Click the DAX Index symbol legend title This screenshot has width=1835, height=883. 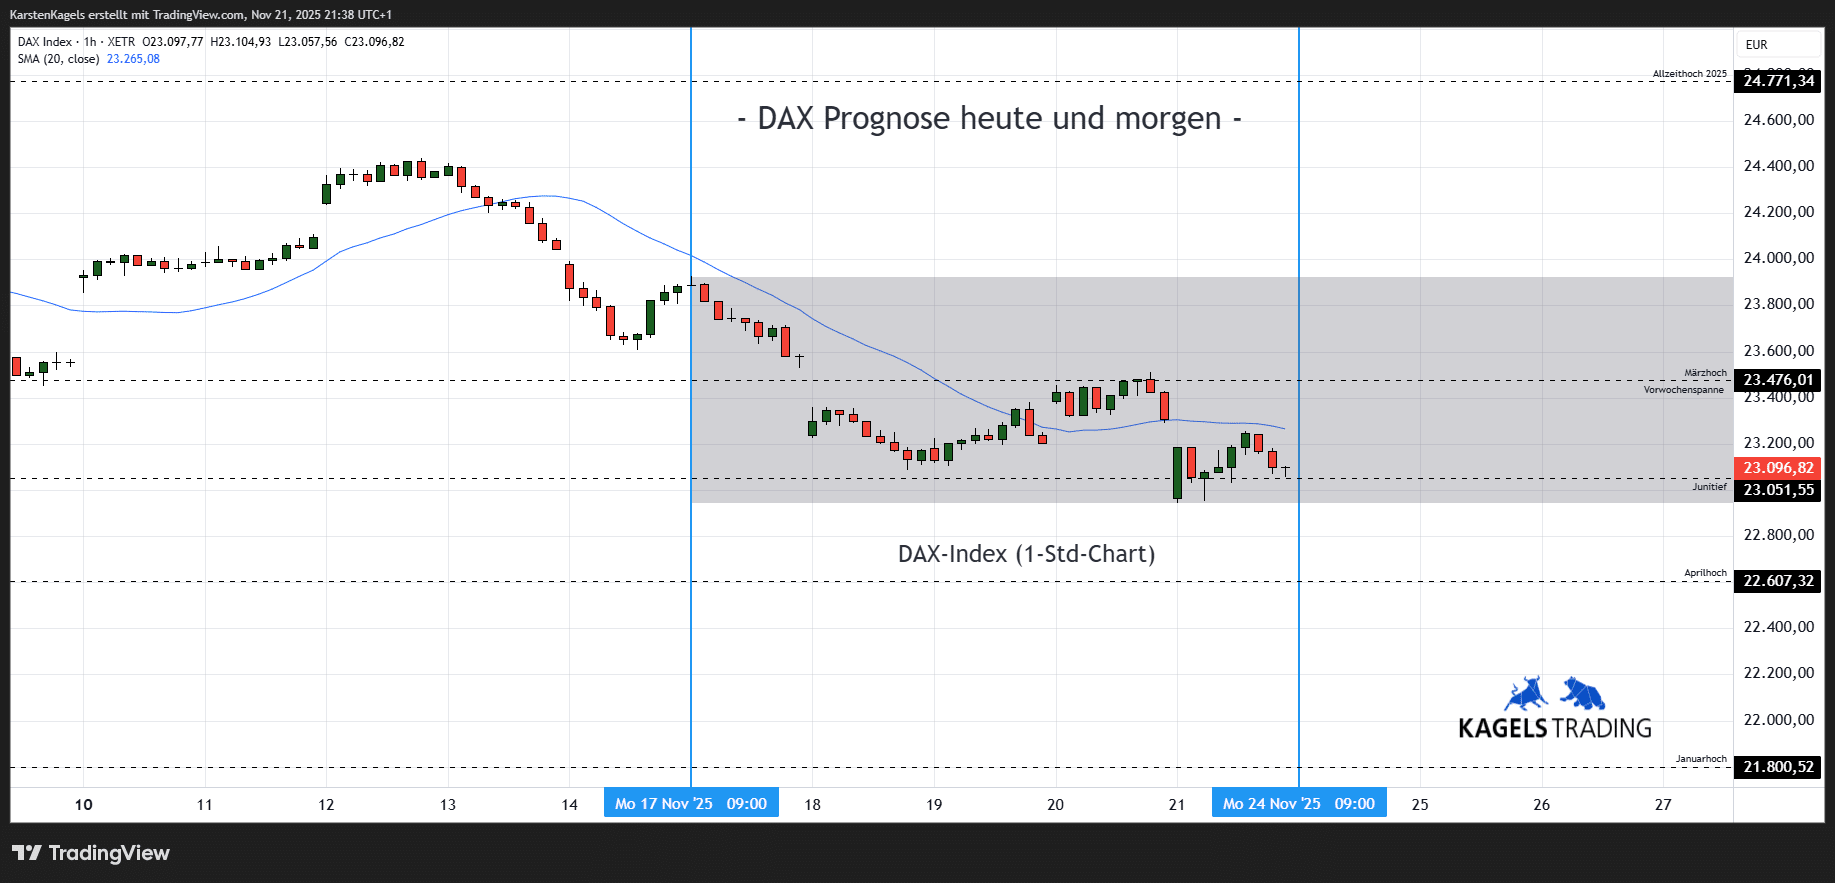(x=45, y=42)
